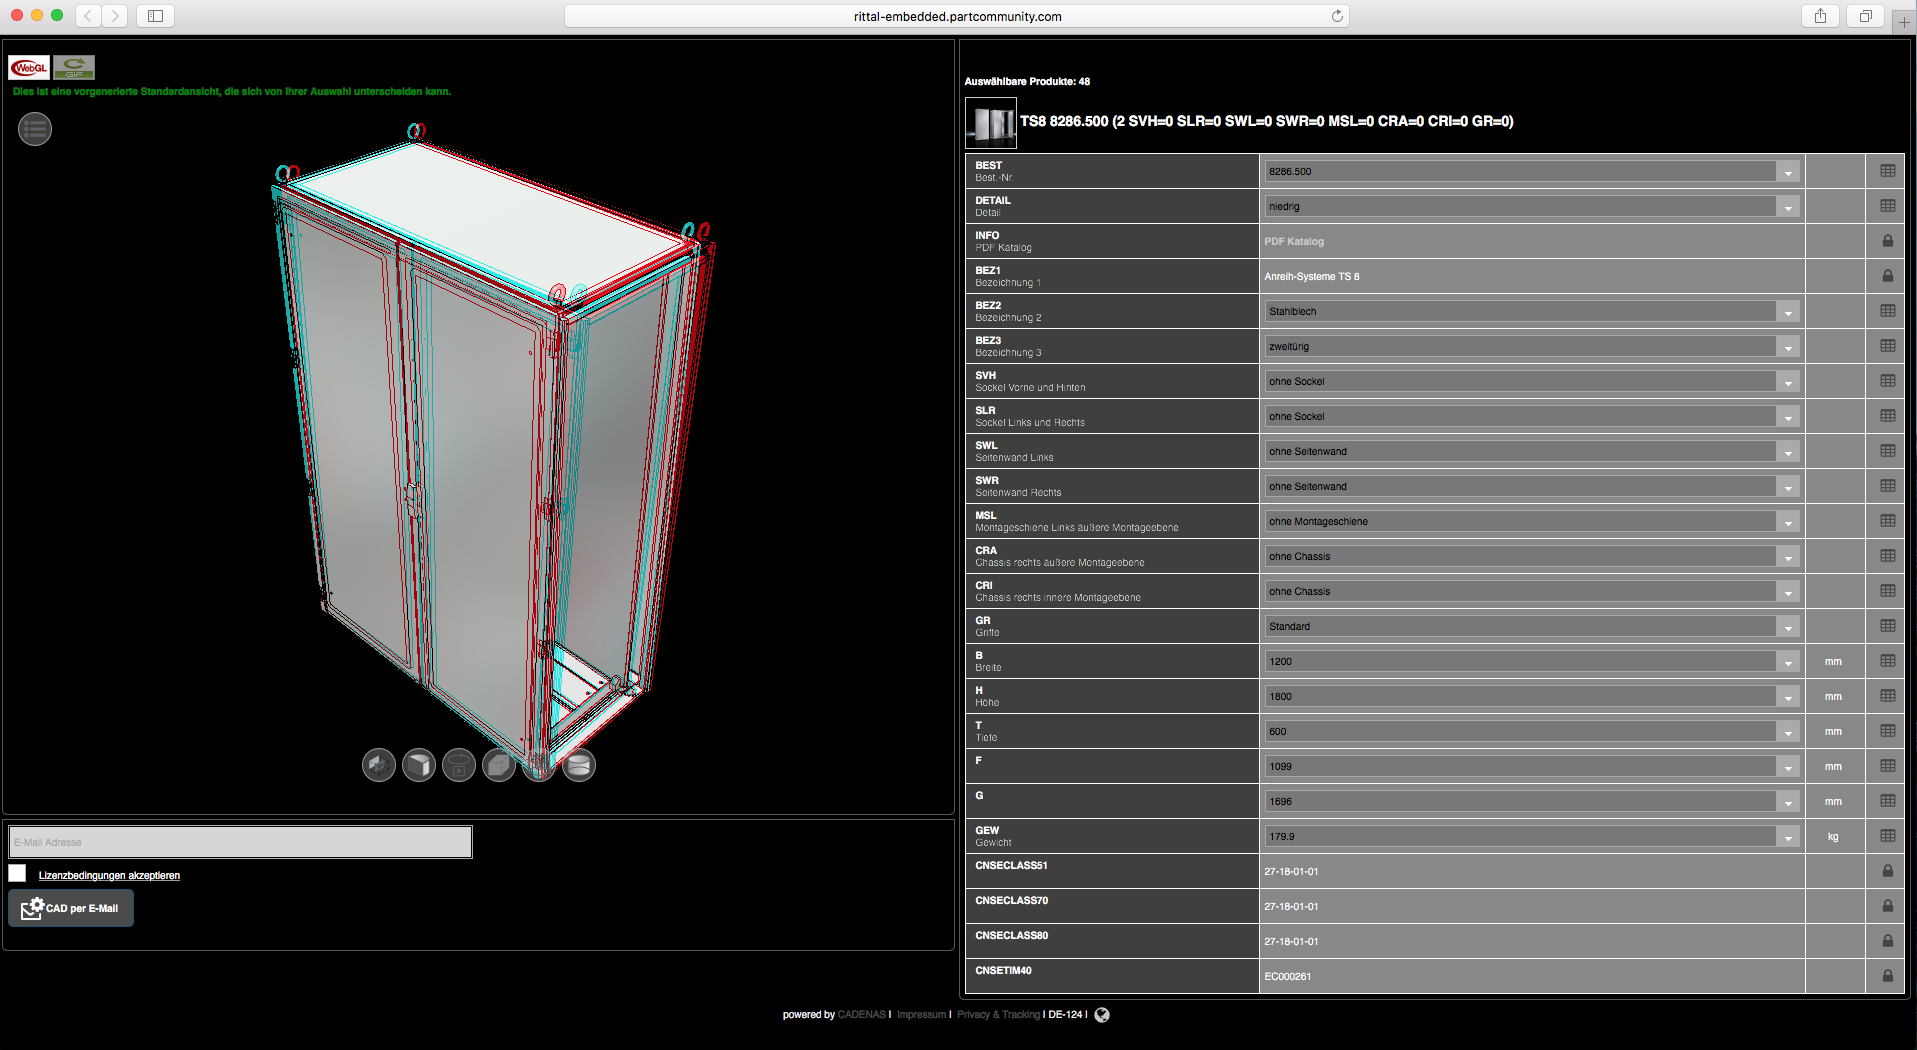Open value table icon for Tiefe row
Viewport: 1917px width, 1050px height.
pos(1887,731)
